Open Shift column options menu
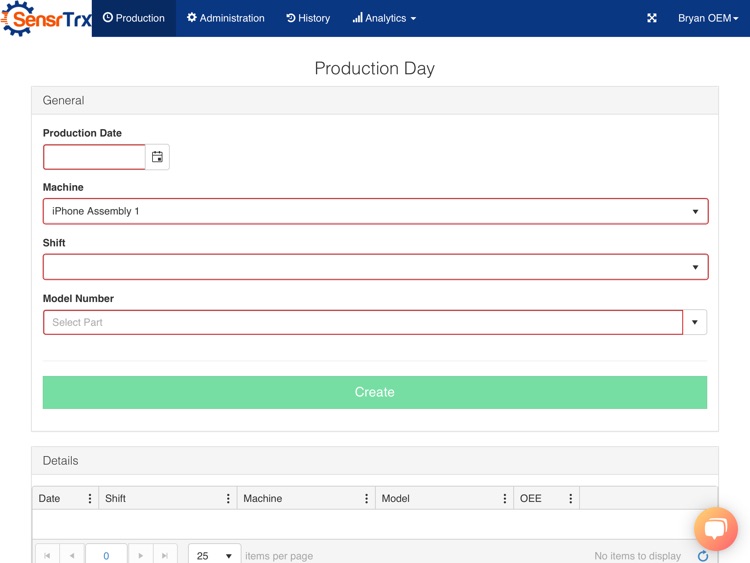Screen dimensions: 750x563 coord(228,498)
